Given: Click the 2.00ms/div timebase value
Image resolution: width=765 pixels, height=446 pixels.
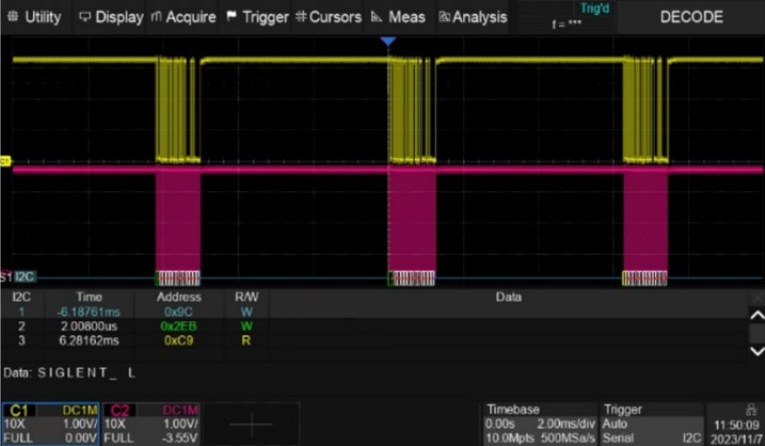Looking at the screenshot, I should pyautogui.click(x=566, y=424).
